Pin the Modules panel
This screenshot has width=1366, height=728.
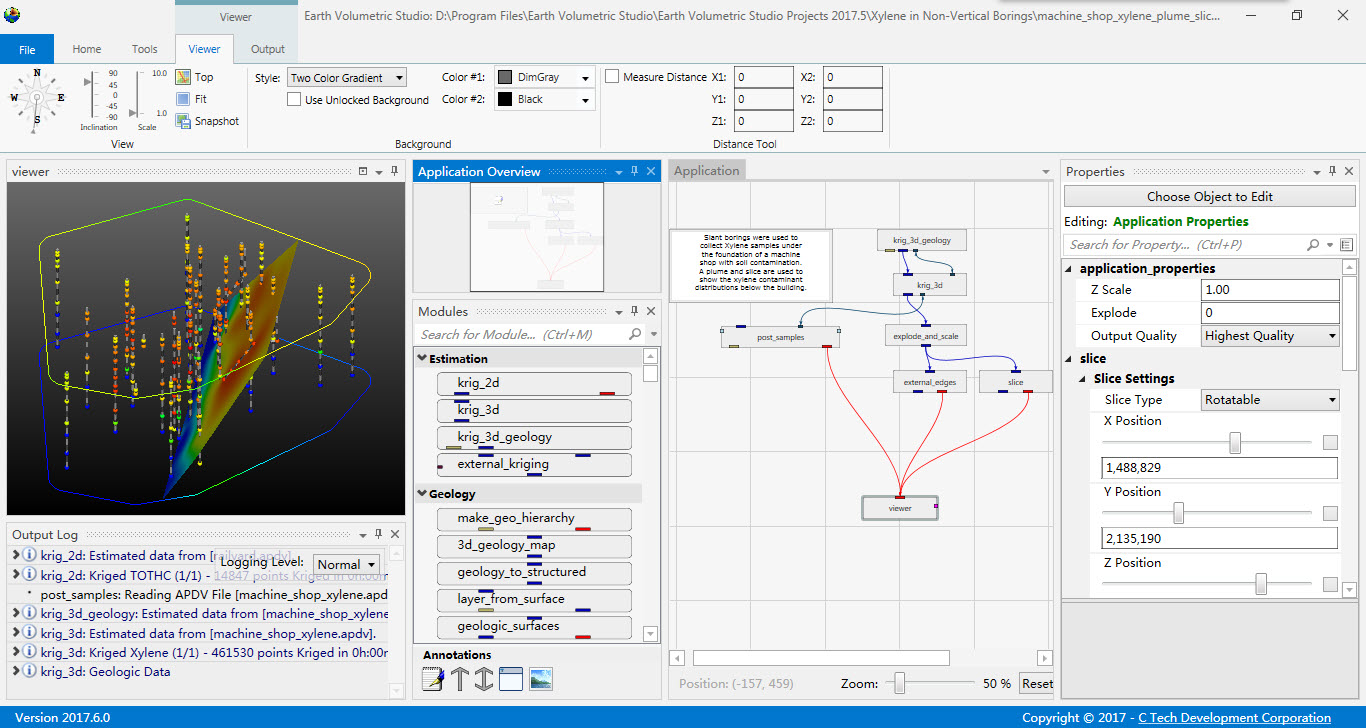click(634, 312)
